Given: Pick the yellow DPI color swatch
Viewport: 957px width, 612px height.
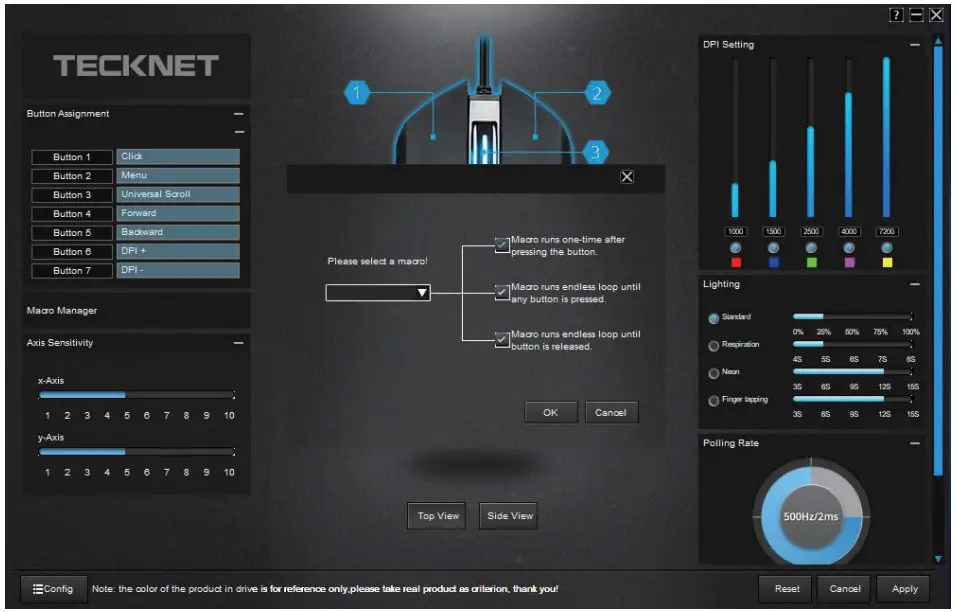Looking at the screenshot, I should coord(887,263).
